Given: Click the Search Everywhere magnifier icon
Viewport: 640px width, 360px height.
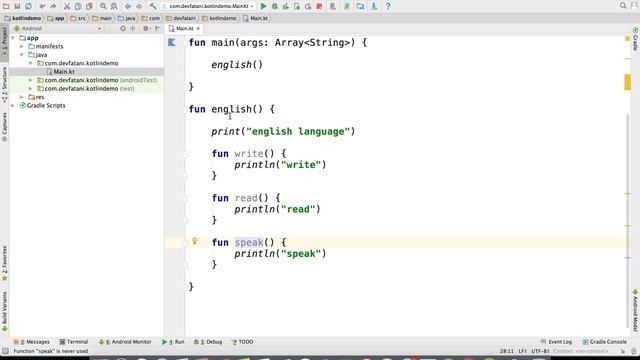Looking at the screenshot, I should click(x=623, y=6).
